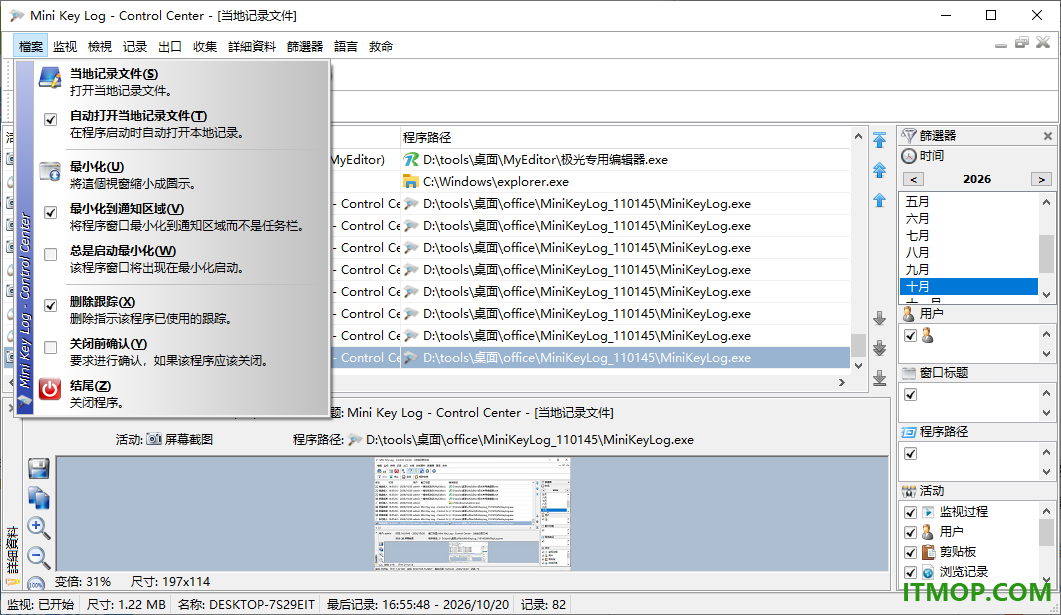This screenshot has width=1061, height=615.
Task: Enable 关闭前确认 checkbox
Action: click(x=51, y=347)
